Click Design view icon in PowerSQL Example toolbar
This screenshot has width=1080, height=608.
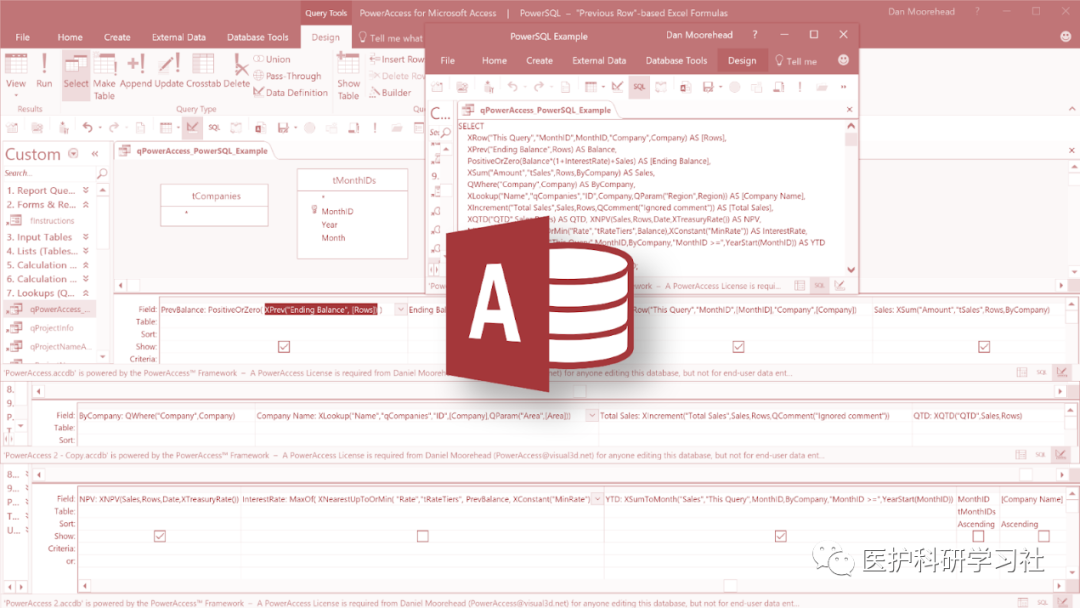(617, 87)
